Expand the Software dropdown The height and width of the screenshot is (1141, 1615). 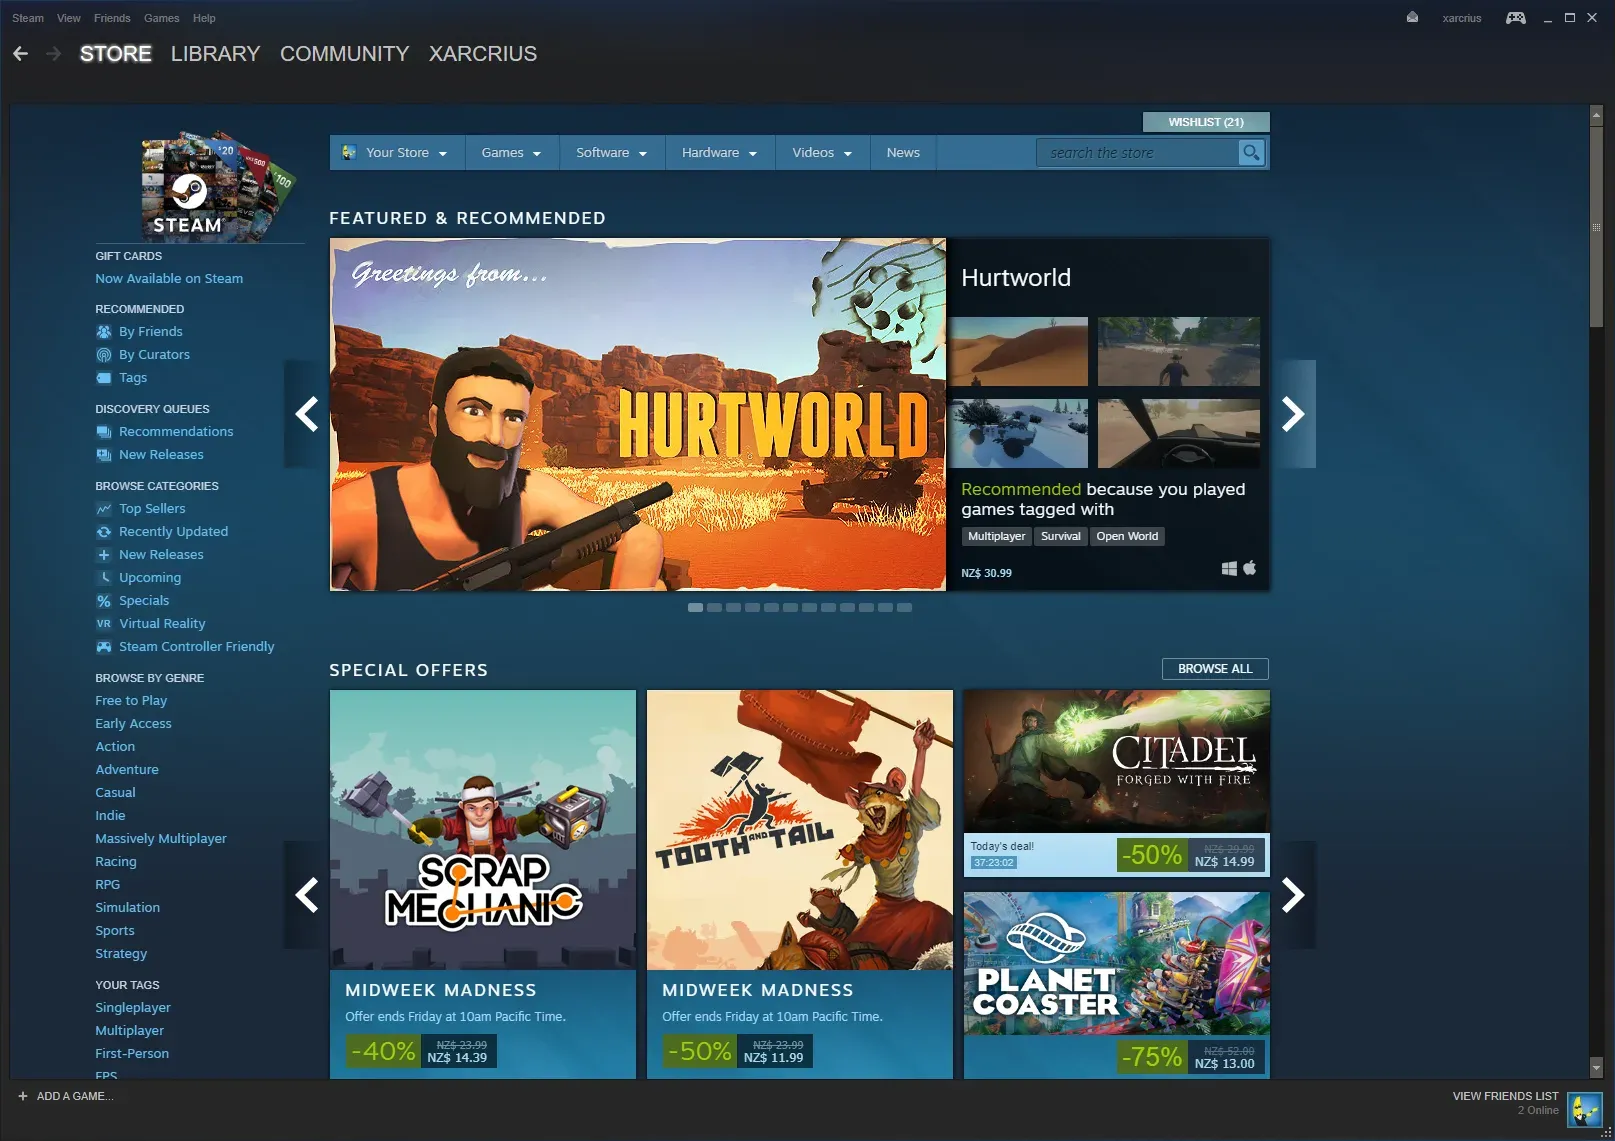coord(612,153)
